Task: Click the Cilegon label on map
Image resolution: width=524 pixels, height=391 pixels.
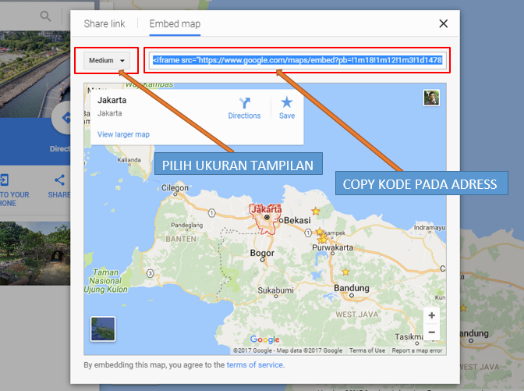Action: coord(175,188)
